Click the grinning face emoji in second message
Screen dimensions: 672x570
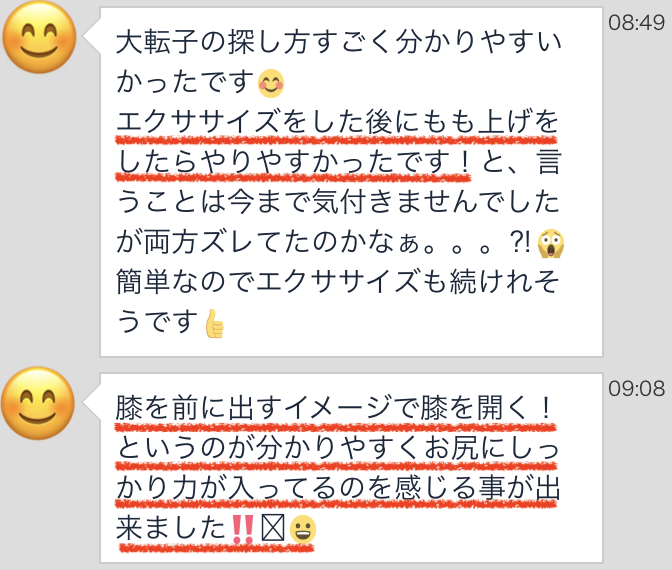point(303,529)
